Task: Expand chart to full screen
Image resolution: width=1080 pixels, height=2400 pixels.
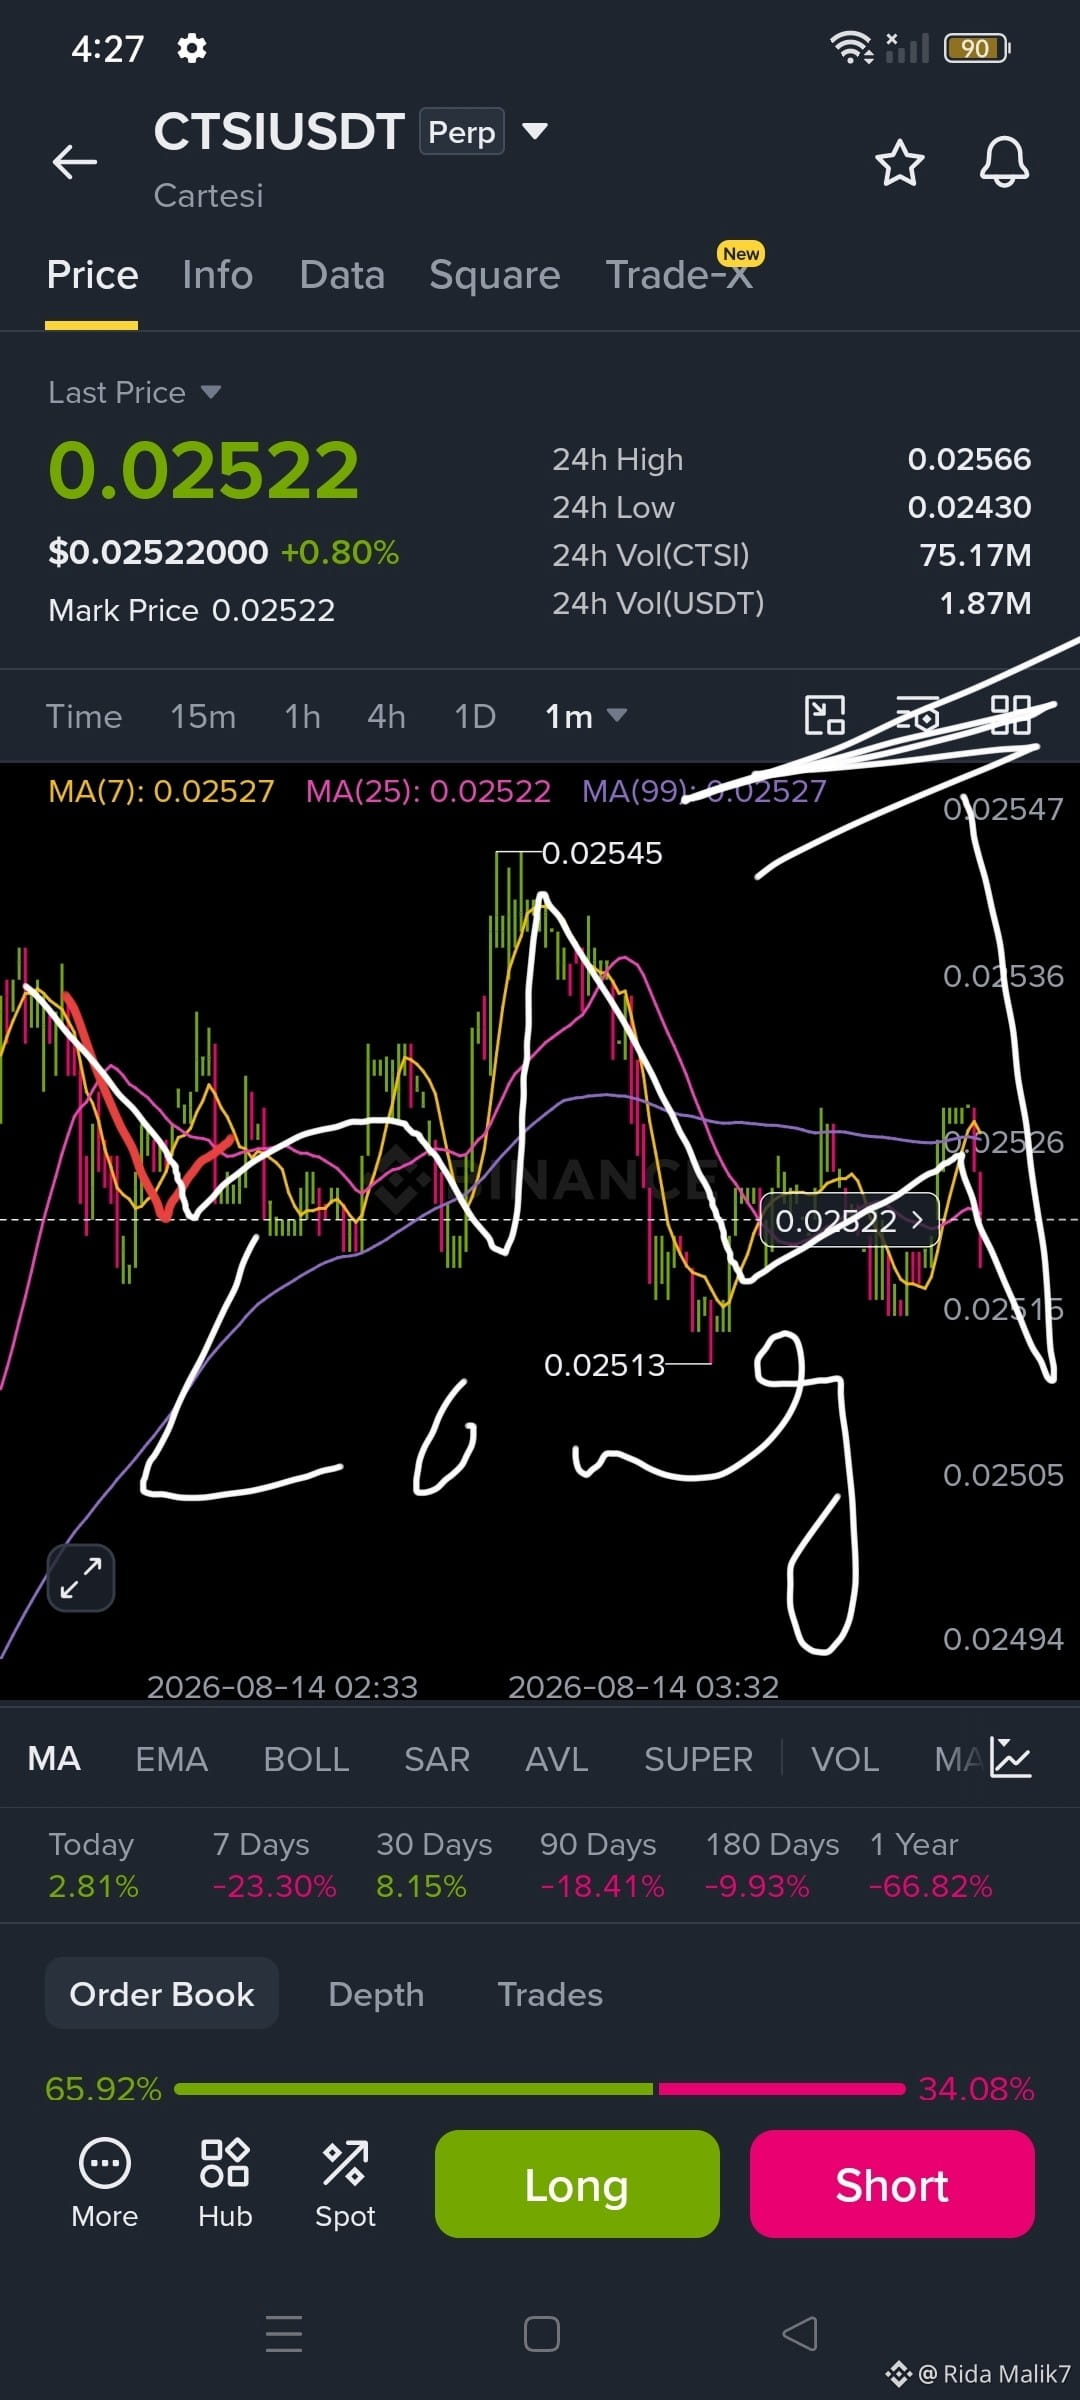Action: (81, 1578)
